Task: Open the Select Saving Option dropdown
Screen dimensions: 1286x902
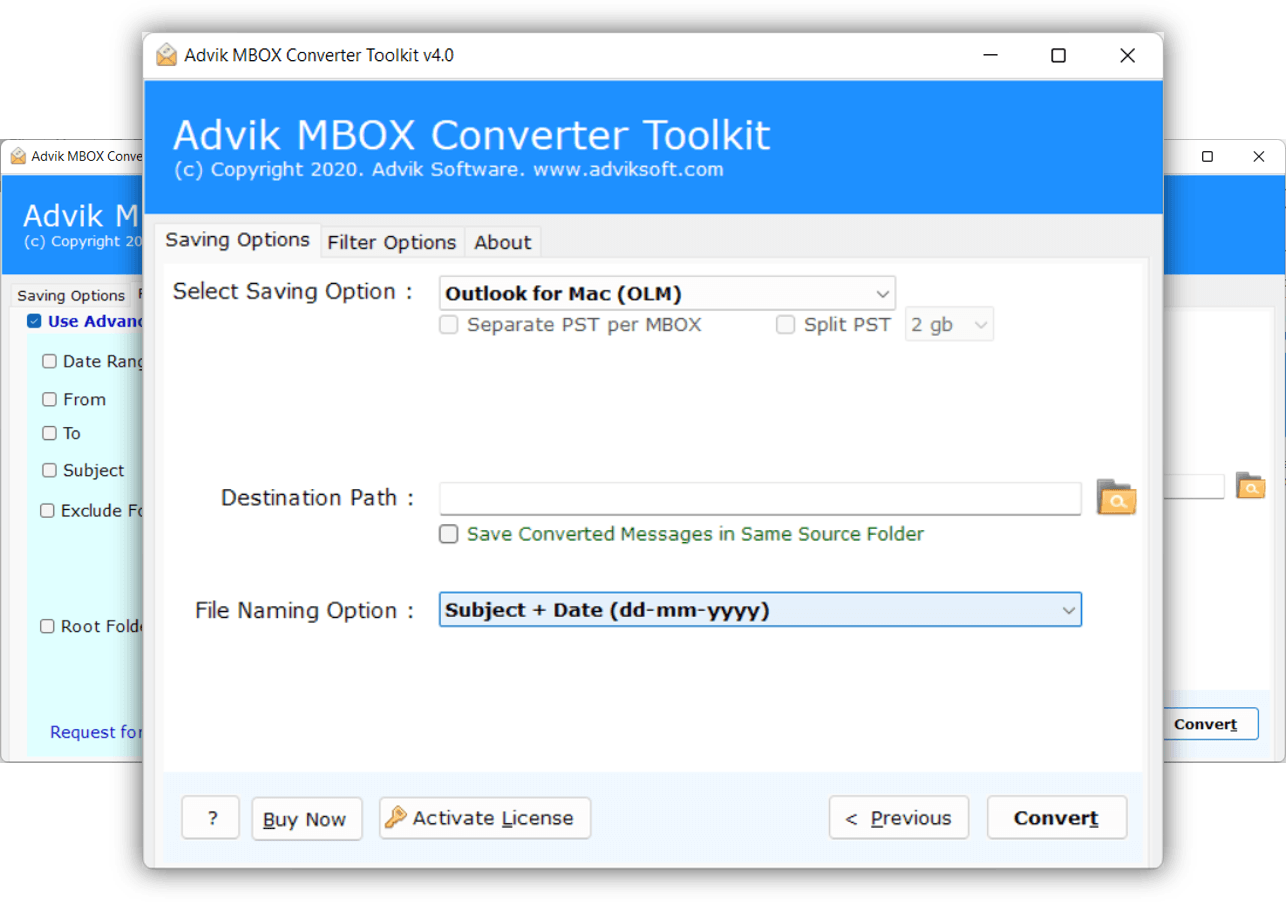Action: [x=667, y=294]
